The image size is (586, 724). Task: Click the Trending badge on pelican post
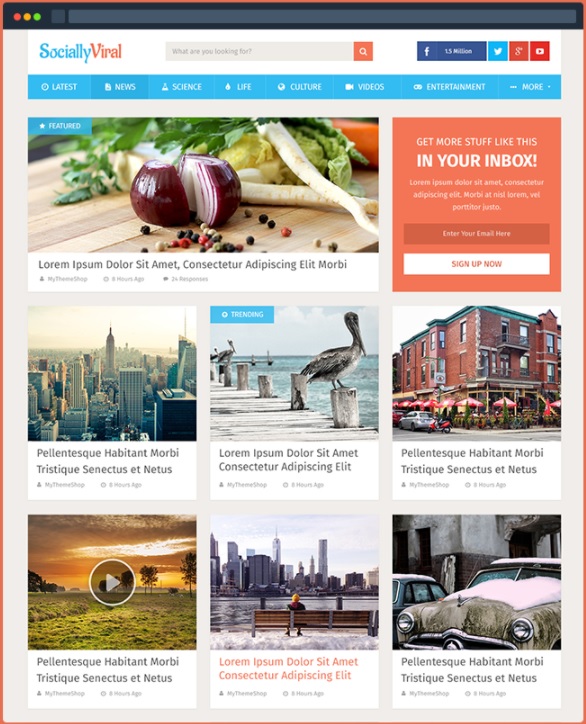[x=242, y=314]
